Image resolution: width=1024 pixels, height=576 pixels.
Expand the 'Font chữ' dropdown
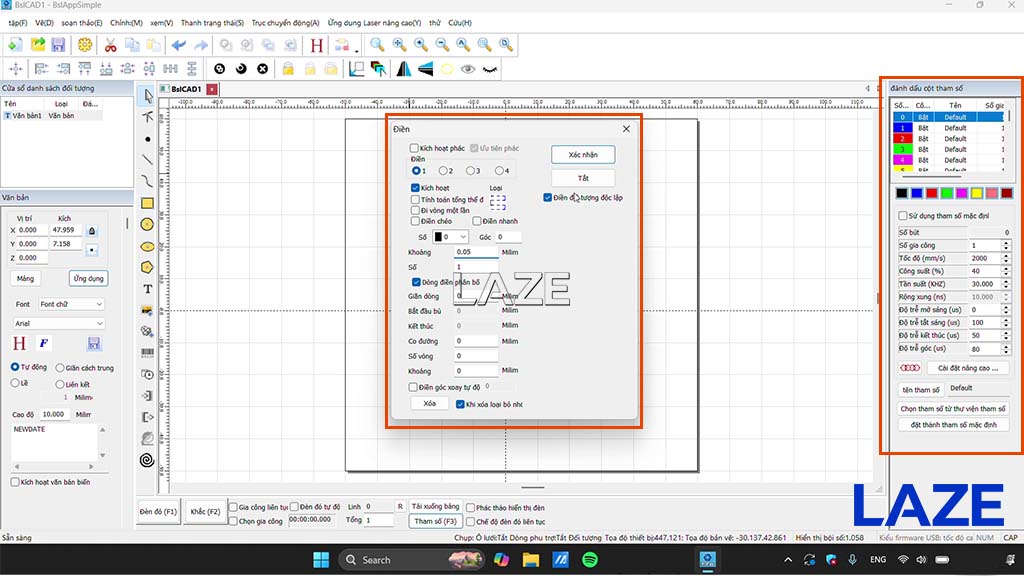(x=71, y=304)
